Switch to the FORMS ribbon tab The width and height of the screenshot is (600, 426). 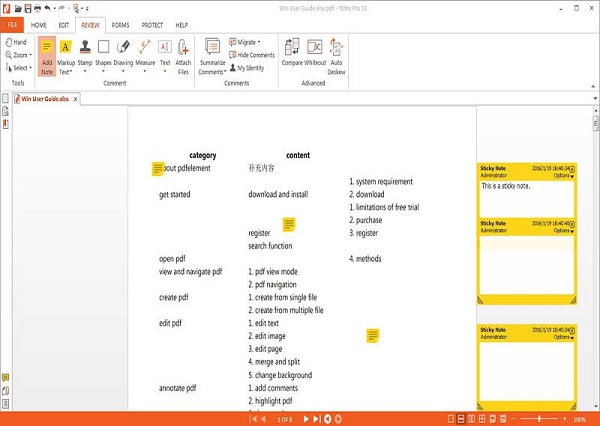pos(121,25)
